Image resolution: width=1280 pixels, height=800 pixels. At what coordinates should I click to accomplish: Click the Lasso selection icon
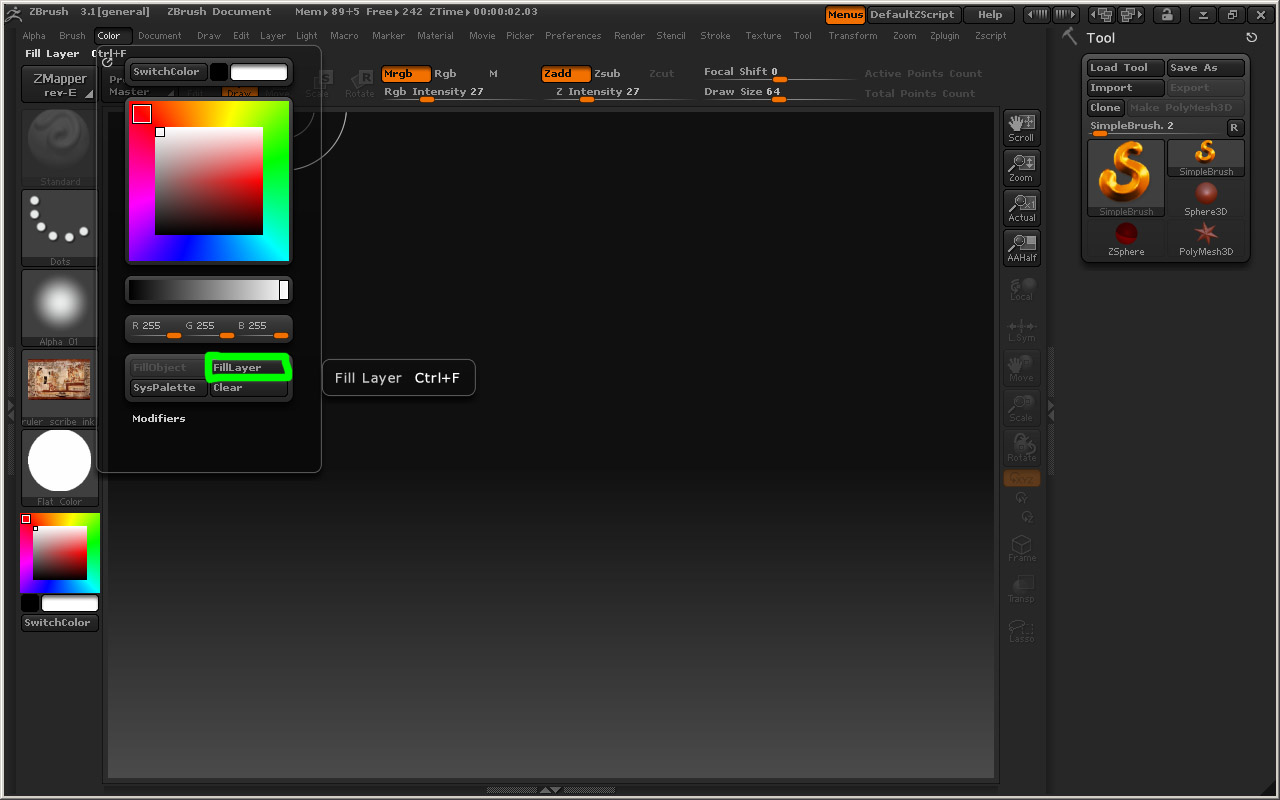coord(1021,628)
